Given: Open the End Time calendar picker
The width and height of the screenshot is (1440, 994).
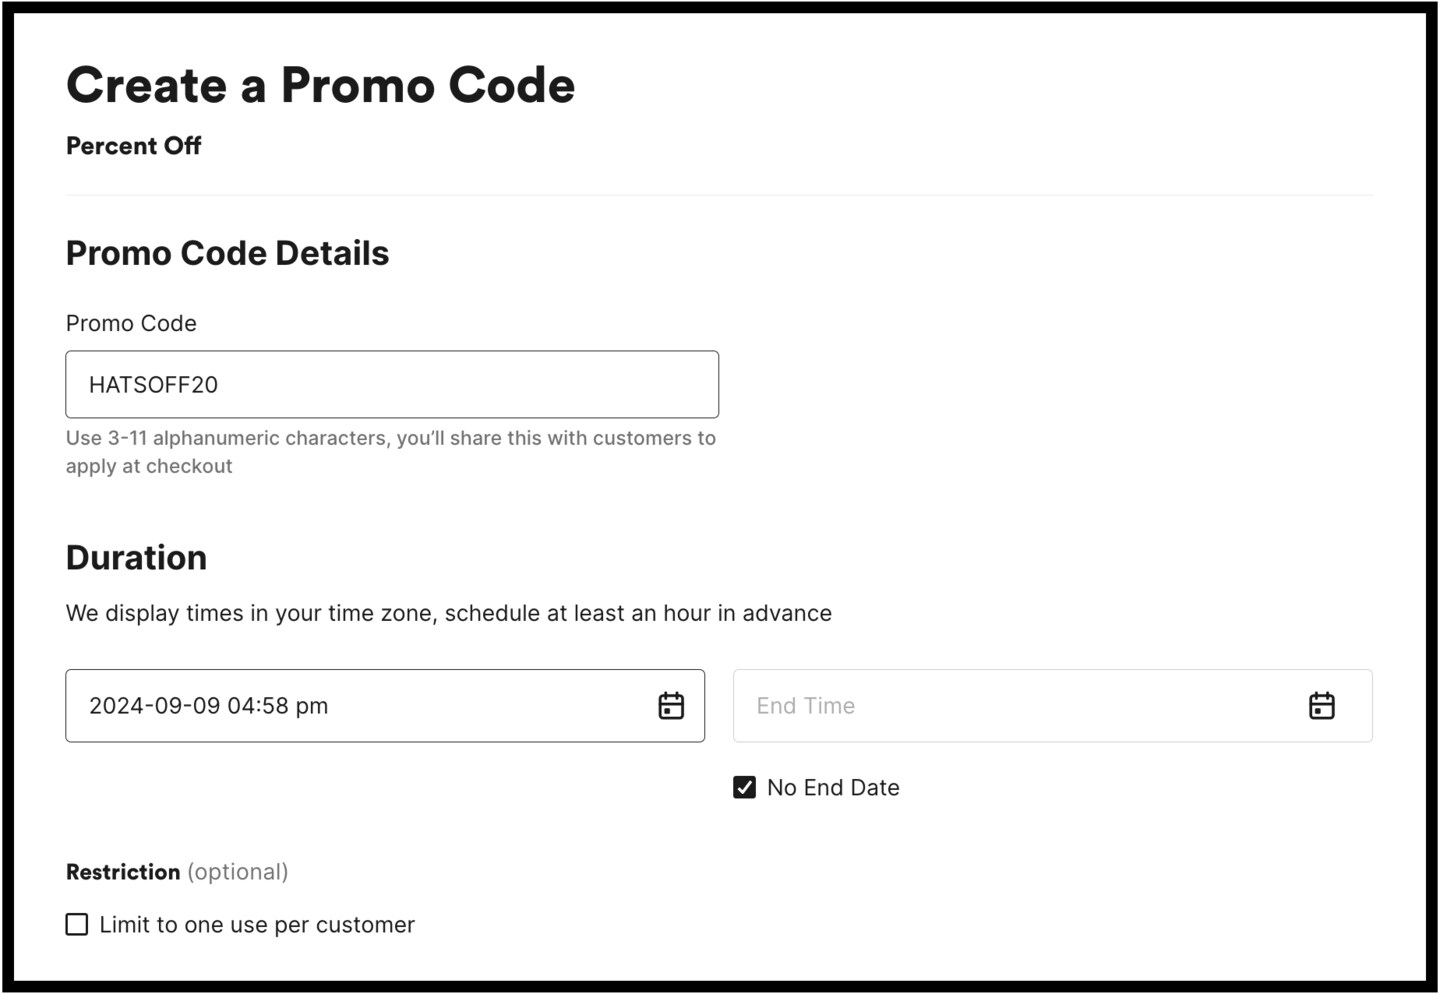Looking at the screenshot, I should click(x=1321, y=706).
